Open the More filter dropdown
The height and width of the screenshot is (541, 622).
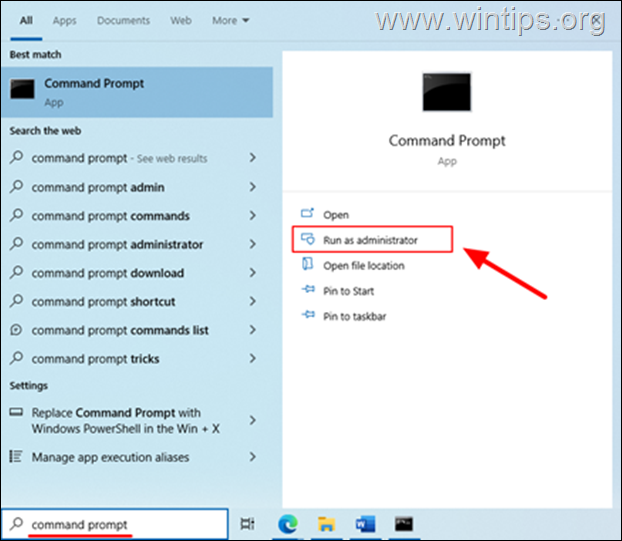(230, 21)
